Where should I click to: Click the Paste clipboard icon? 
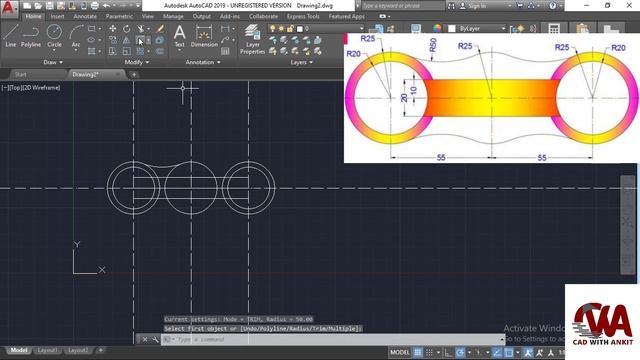pyautogui.click(x=582, y=29)
